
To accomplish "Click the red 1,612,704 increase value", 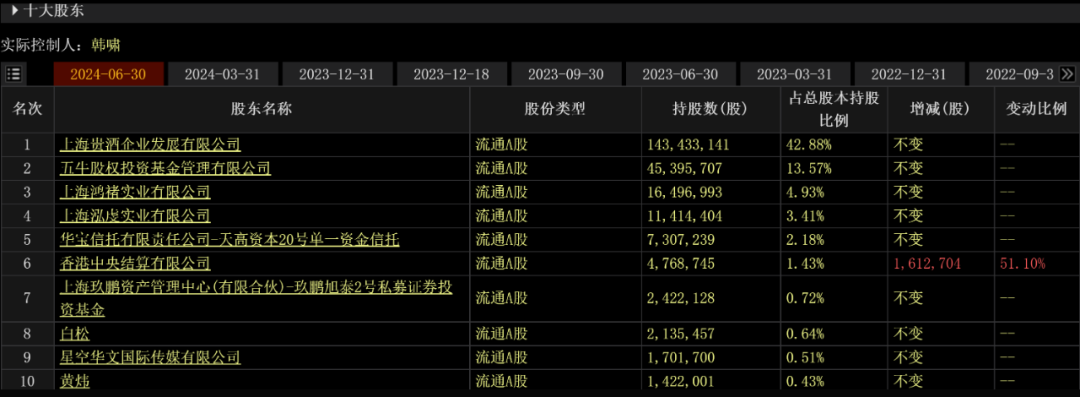I will coord(927,263).
